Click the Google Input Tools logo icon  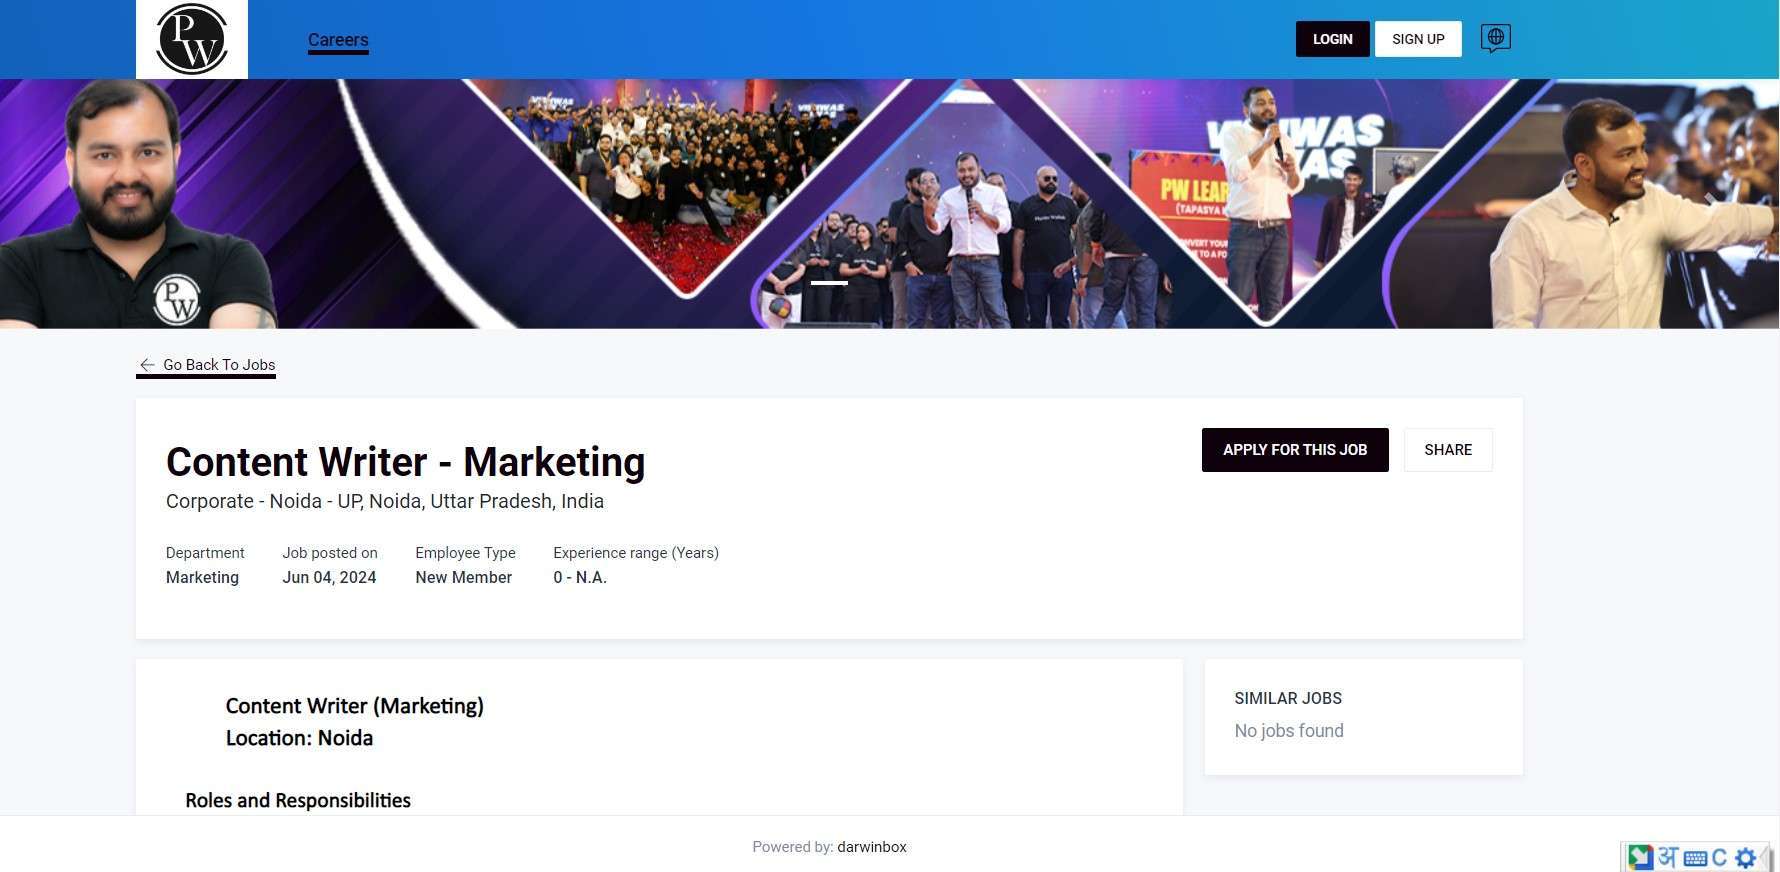pos(1640,857)
